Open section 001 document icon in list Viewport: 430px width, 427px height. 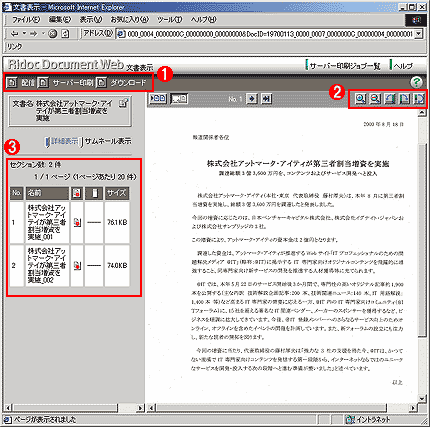[77, 222]
